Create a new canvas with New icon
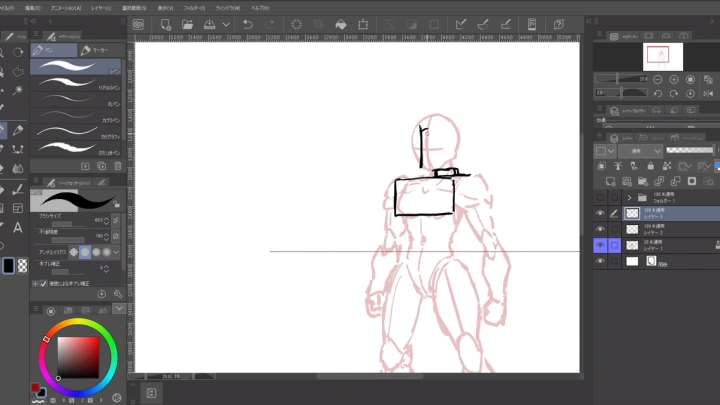The height and width of the screenshot is (405, 720). pyautogui.click(x=165, y=24)
